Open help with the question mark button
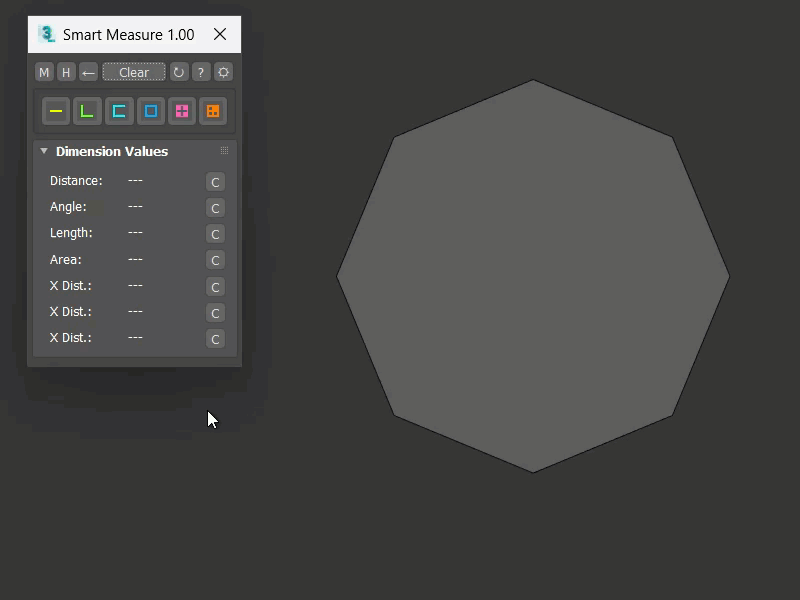 [x=201, y=72]
